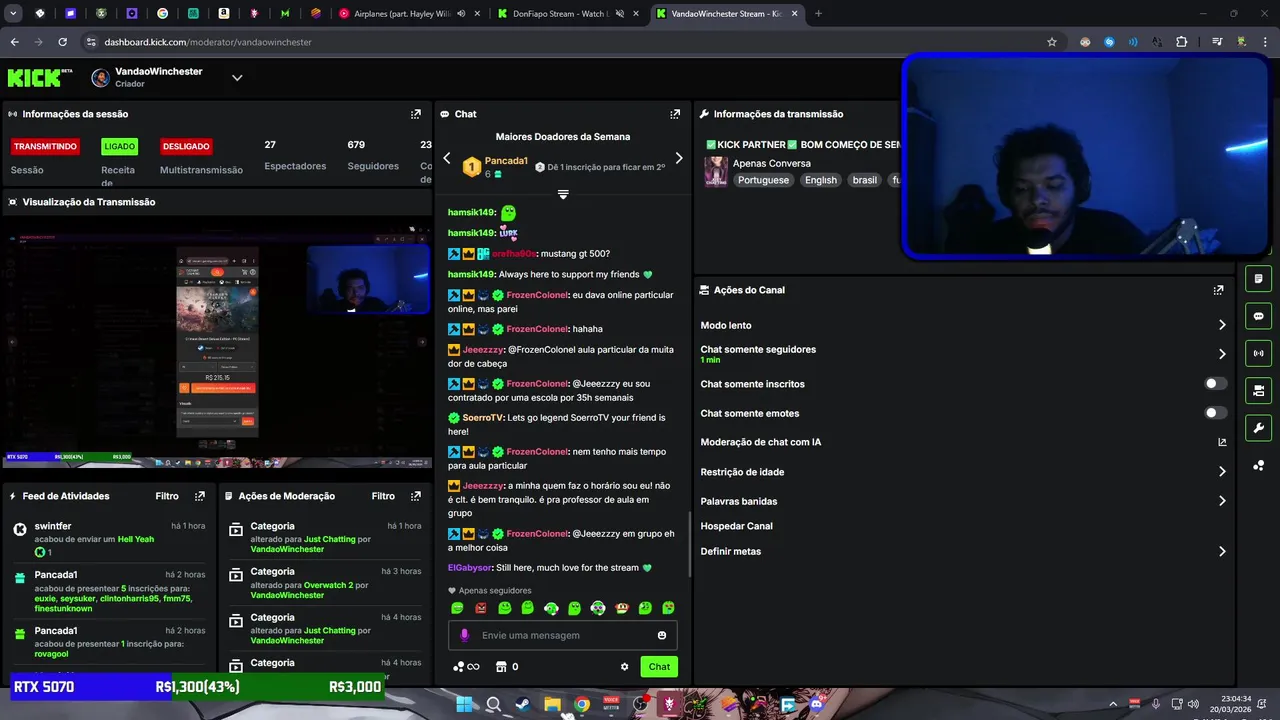Click the purple microphone icon in chat input

464,635
